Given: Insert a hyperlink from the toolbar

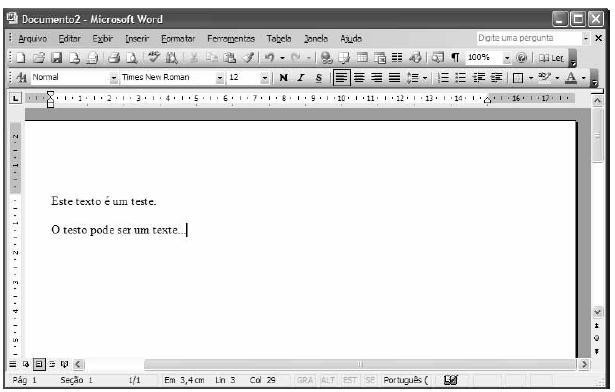Looking at the screenshot, I should click(x=326, y=58).
